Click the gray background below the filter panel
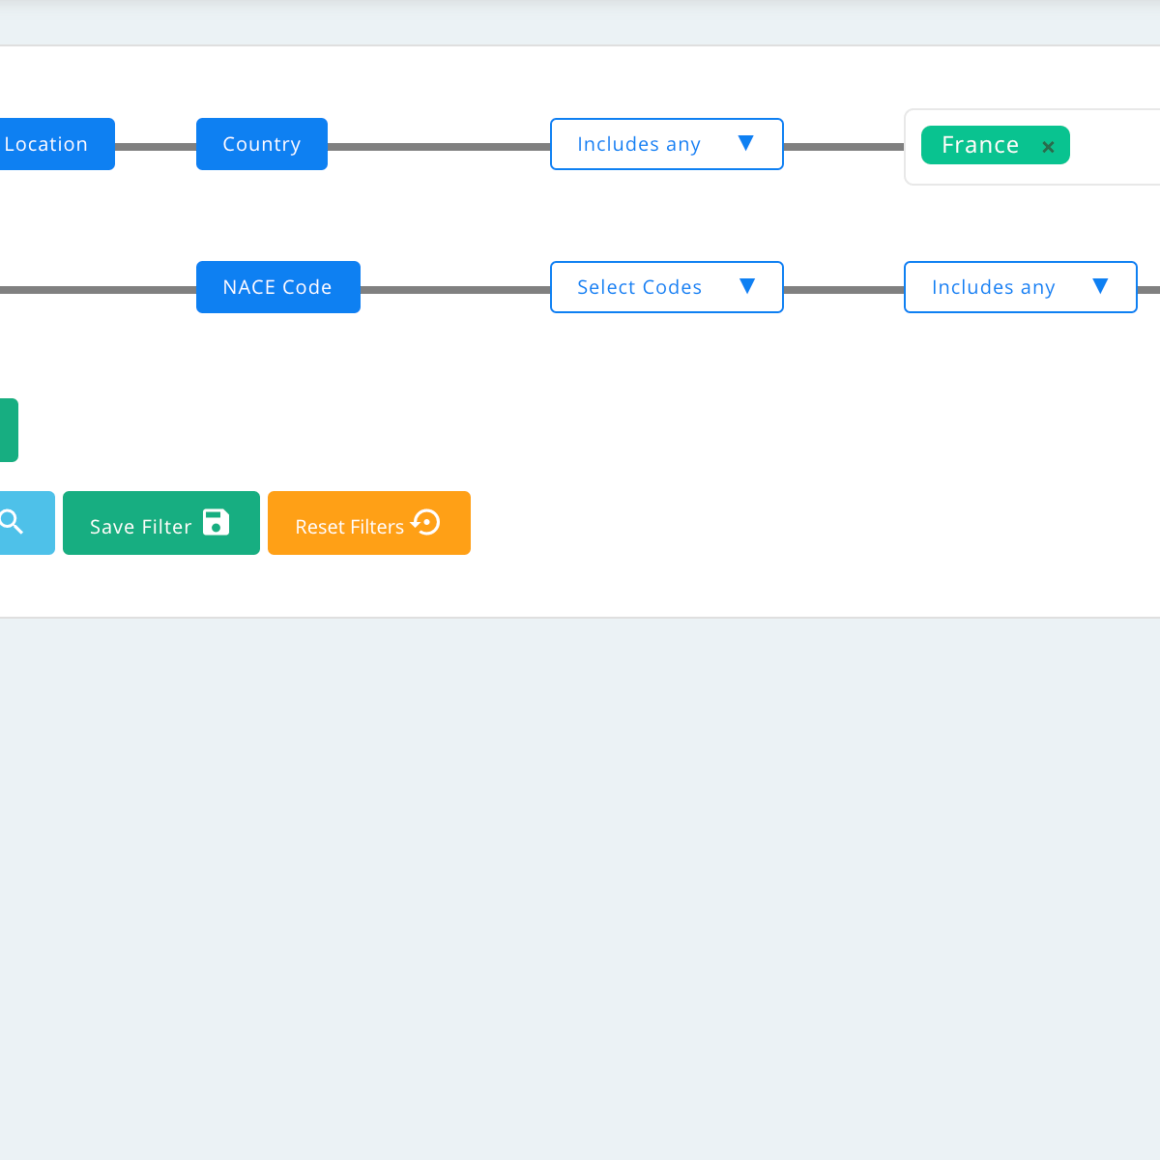Viewport: 1160px width, 1160px height. point(580,880)
